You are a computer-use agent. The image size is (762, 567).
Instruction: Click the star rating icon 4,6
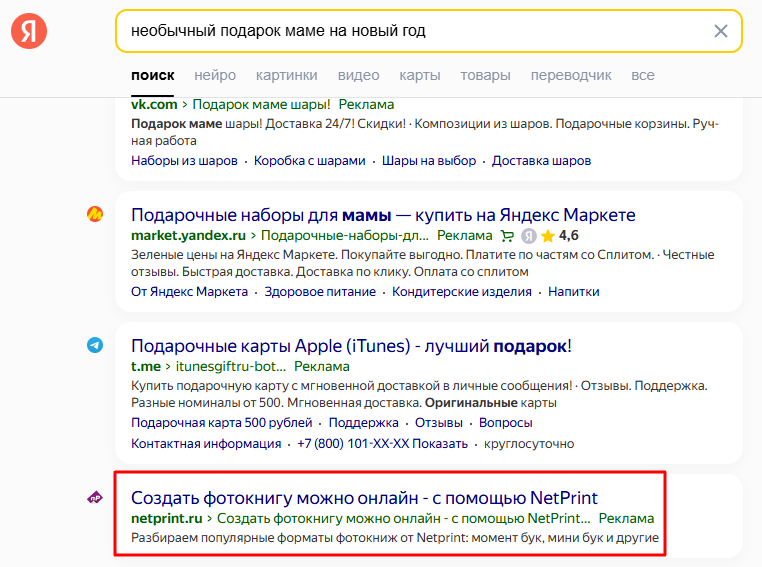coord(547,236)
